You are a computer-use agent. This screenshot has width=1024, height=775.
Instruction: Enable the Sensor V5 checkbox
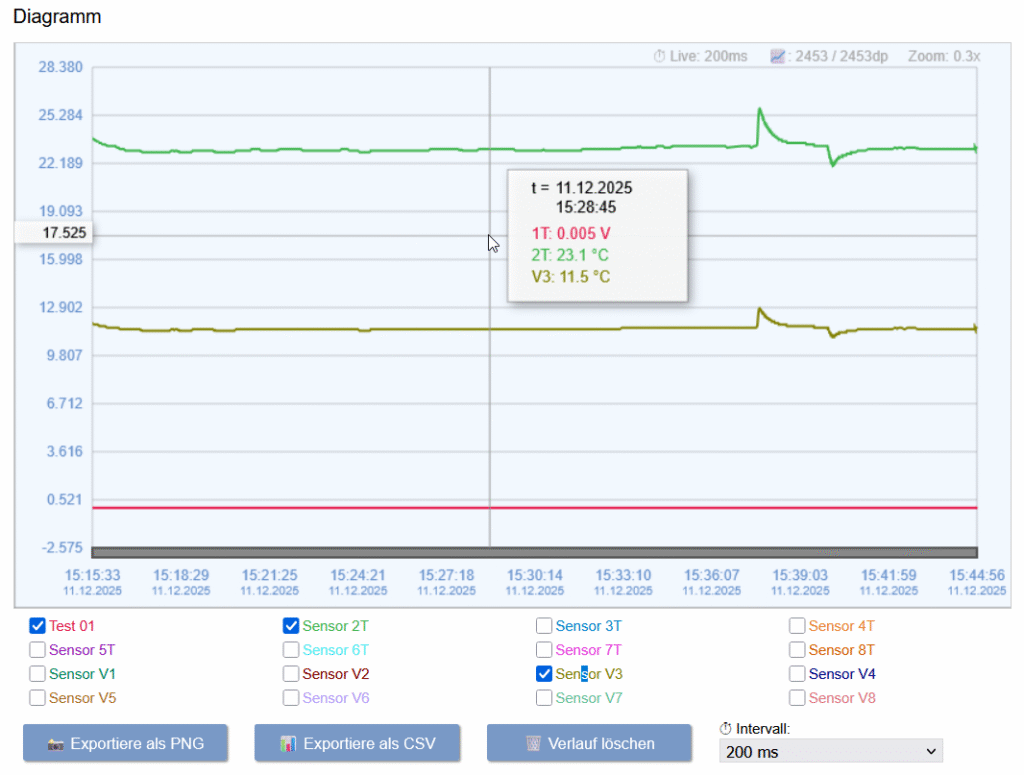37,697
